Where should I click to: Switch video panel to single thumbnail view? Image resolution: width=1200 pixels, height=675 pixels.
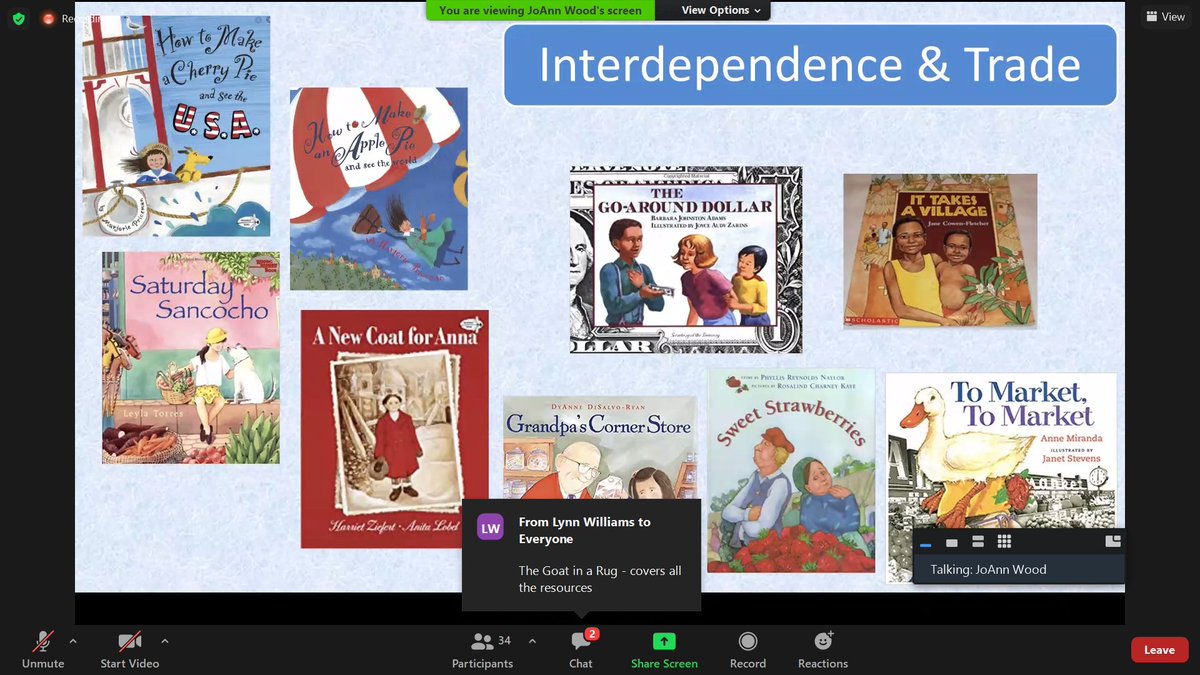tap(952, 543)
